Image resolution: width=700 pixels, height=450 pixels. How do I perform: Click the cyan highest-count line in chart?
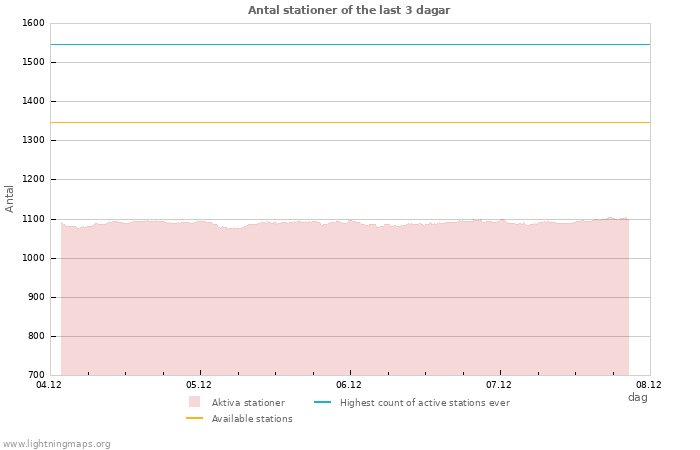(350, 44)
